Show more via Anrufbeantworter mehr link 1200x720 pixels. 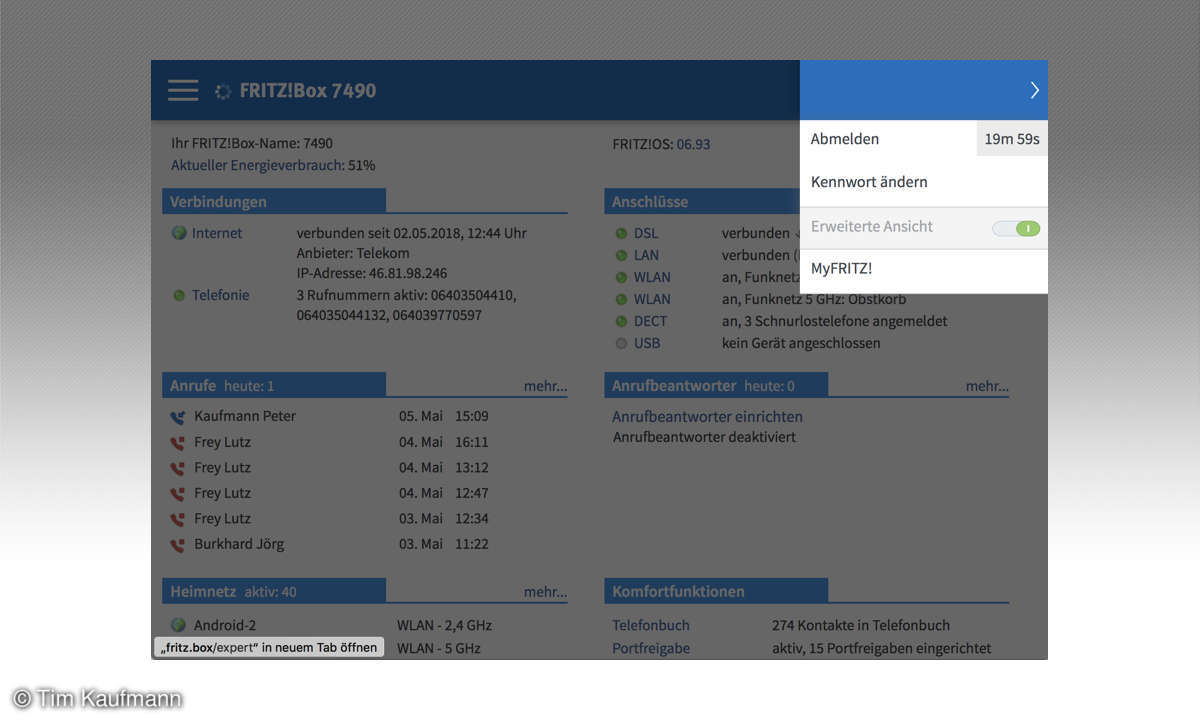click(987, 386)
